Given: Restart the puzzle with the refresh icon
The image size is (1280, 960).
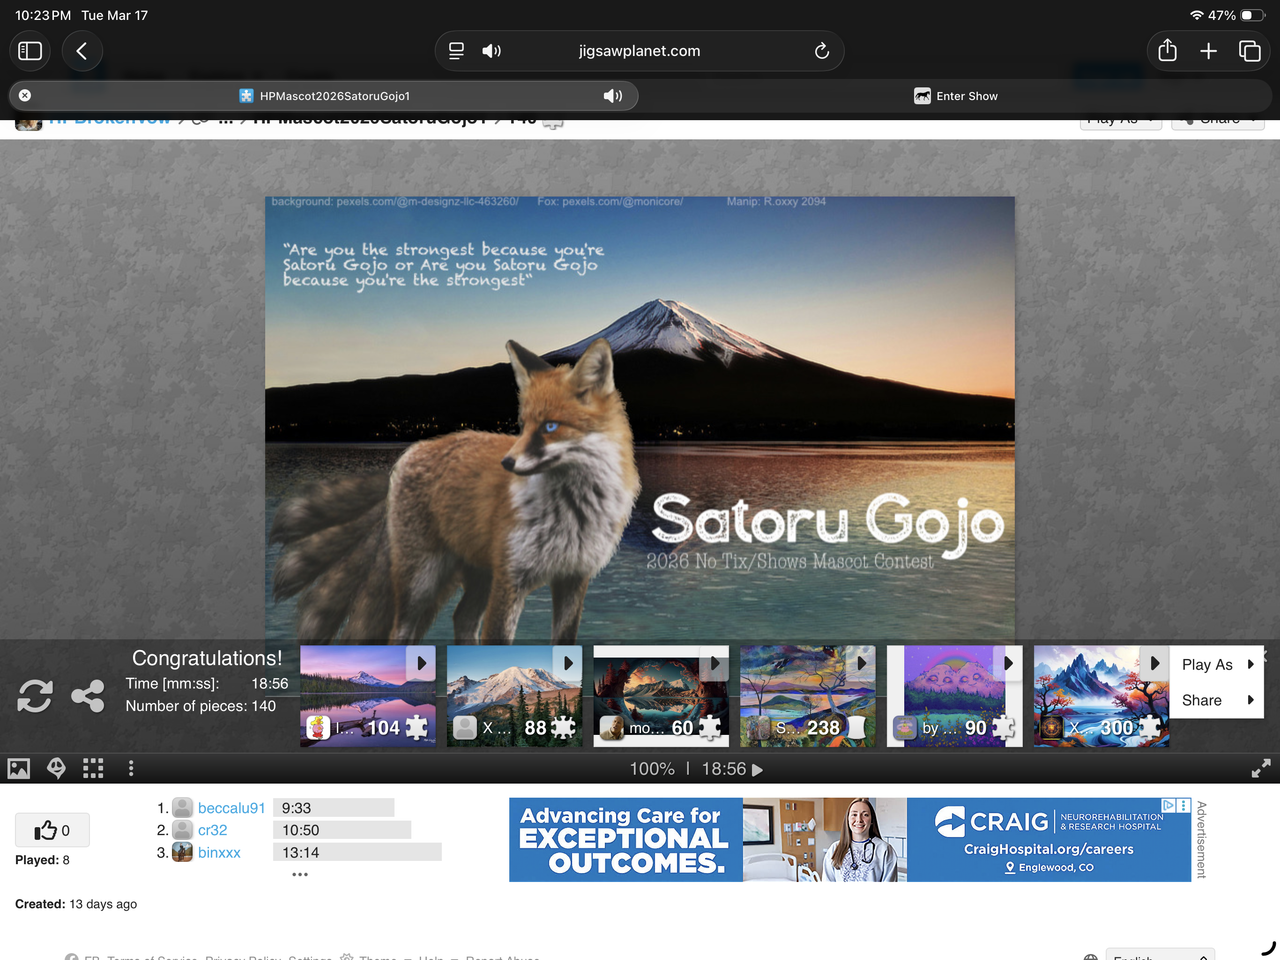Looking at the screenshot, I should tap(35, 696).
